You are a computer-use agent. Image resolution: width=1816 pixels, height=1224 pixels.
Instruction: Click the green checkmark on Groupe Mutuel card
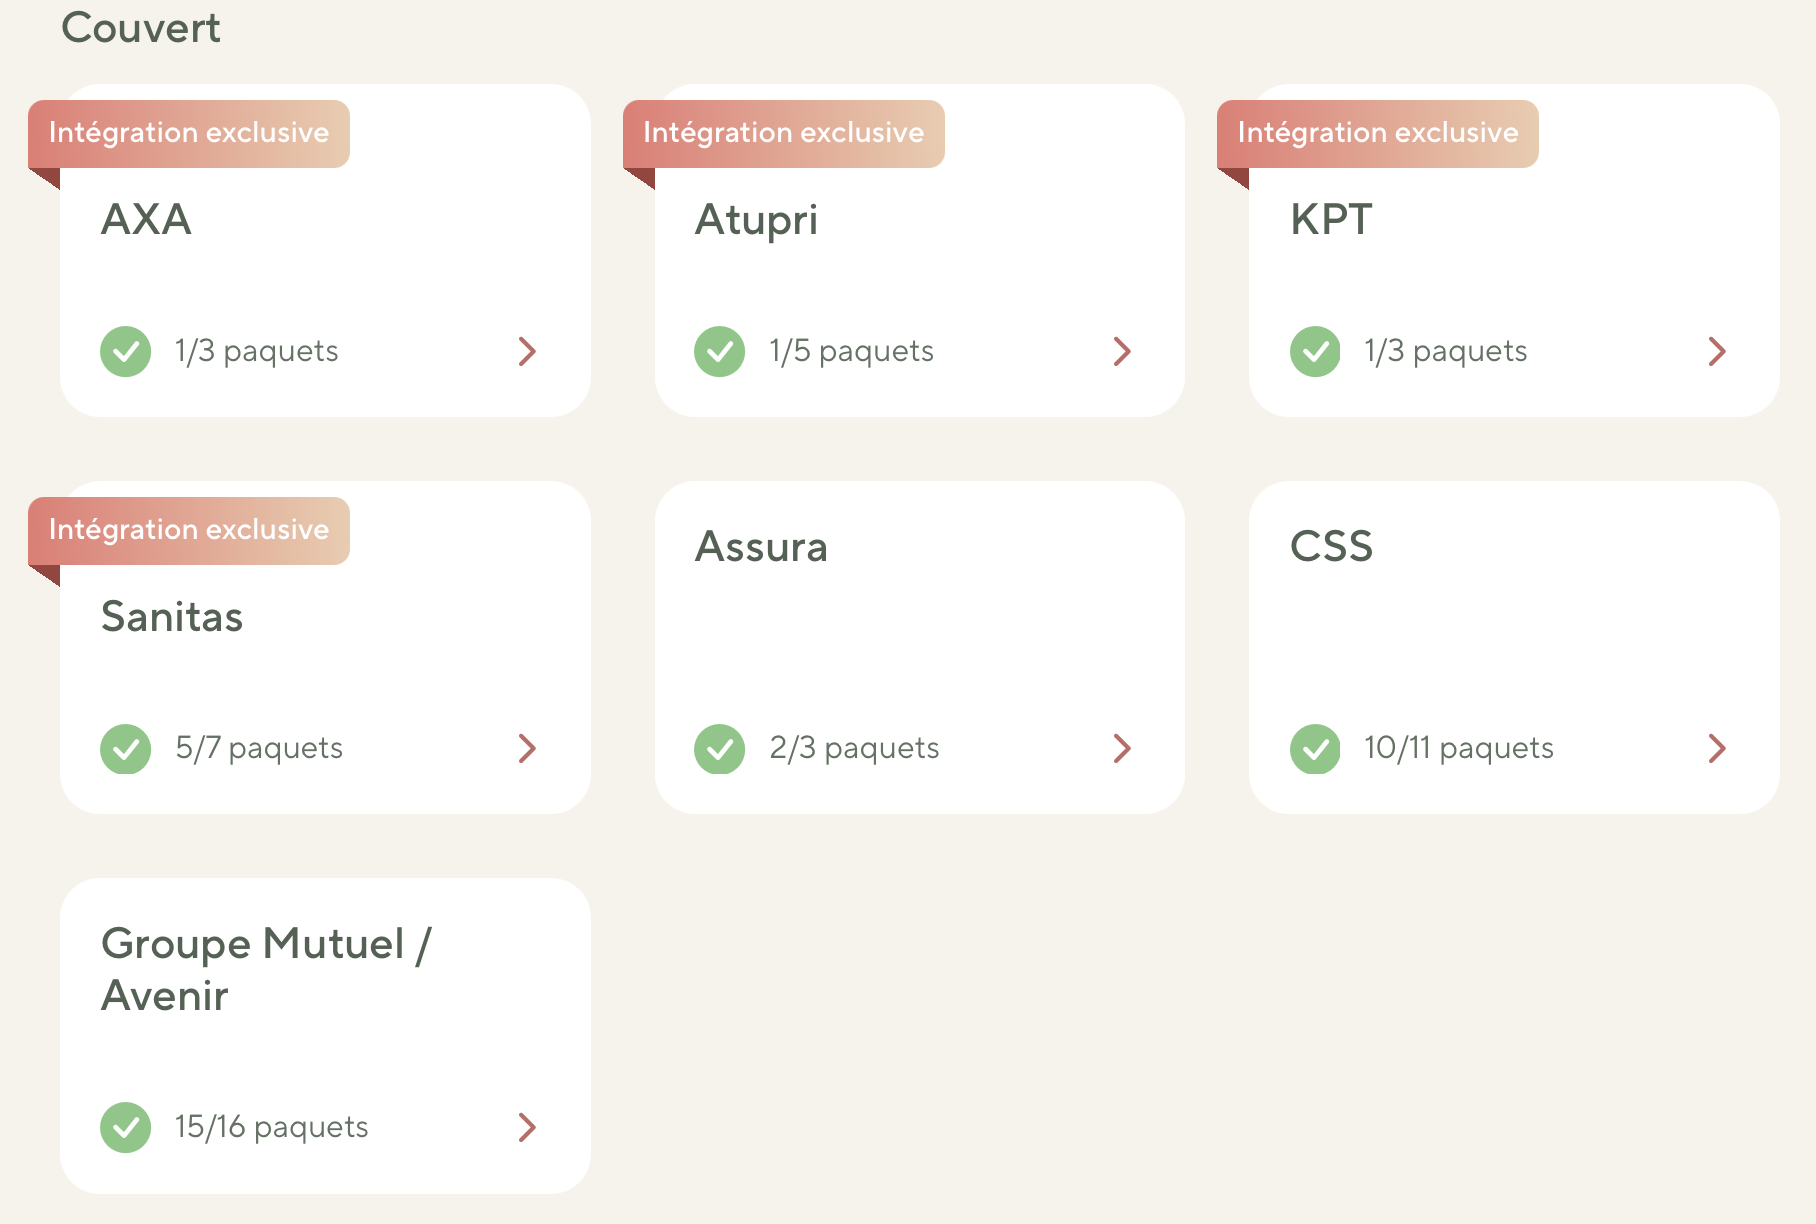tap(126, 1127)
